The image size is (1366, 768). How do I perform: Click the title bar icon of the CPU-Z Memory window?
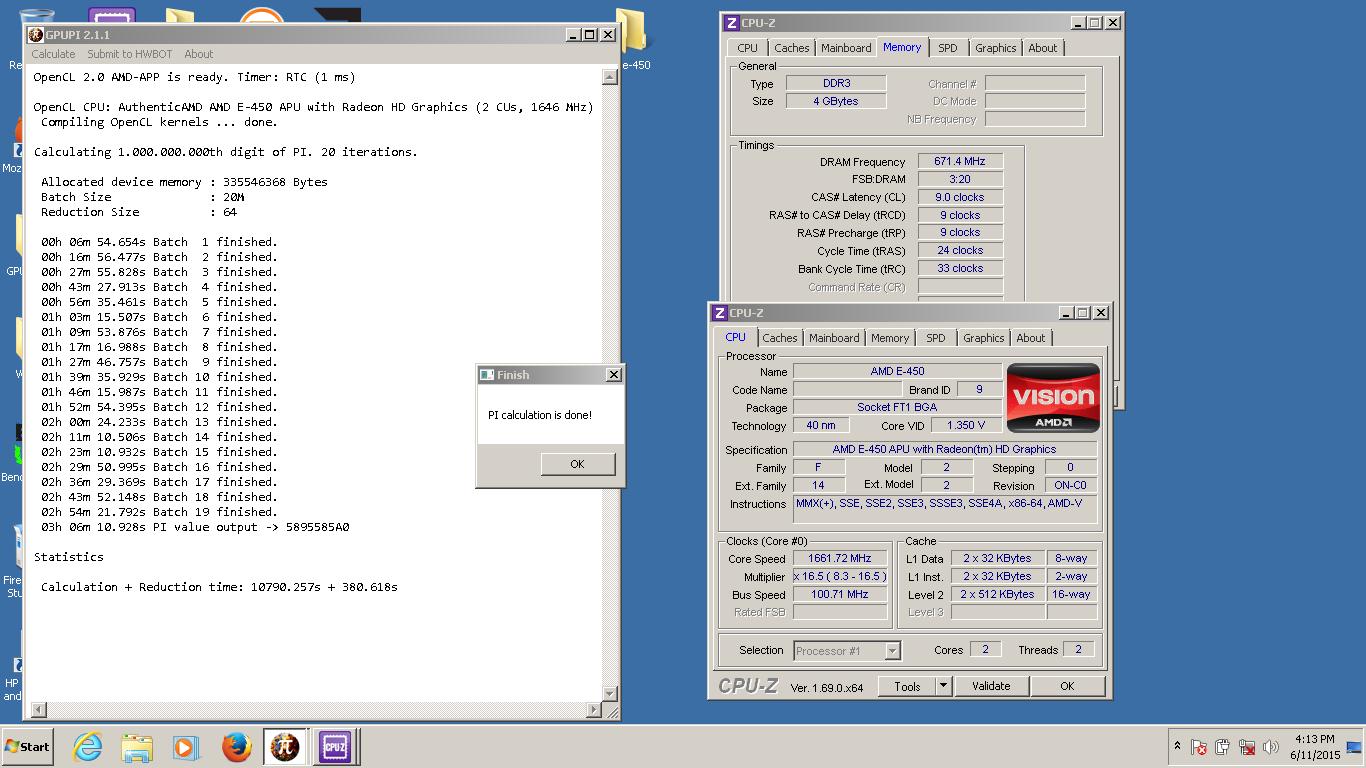[732, 23]
